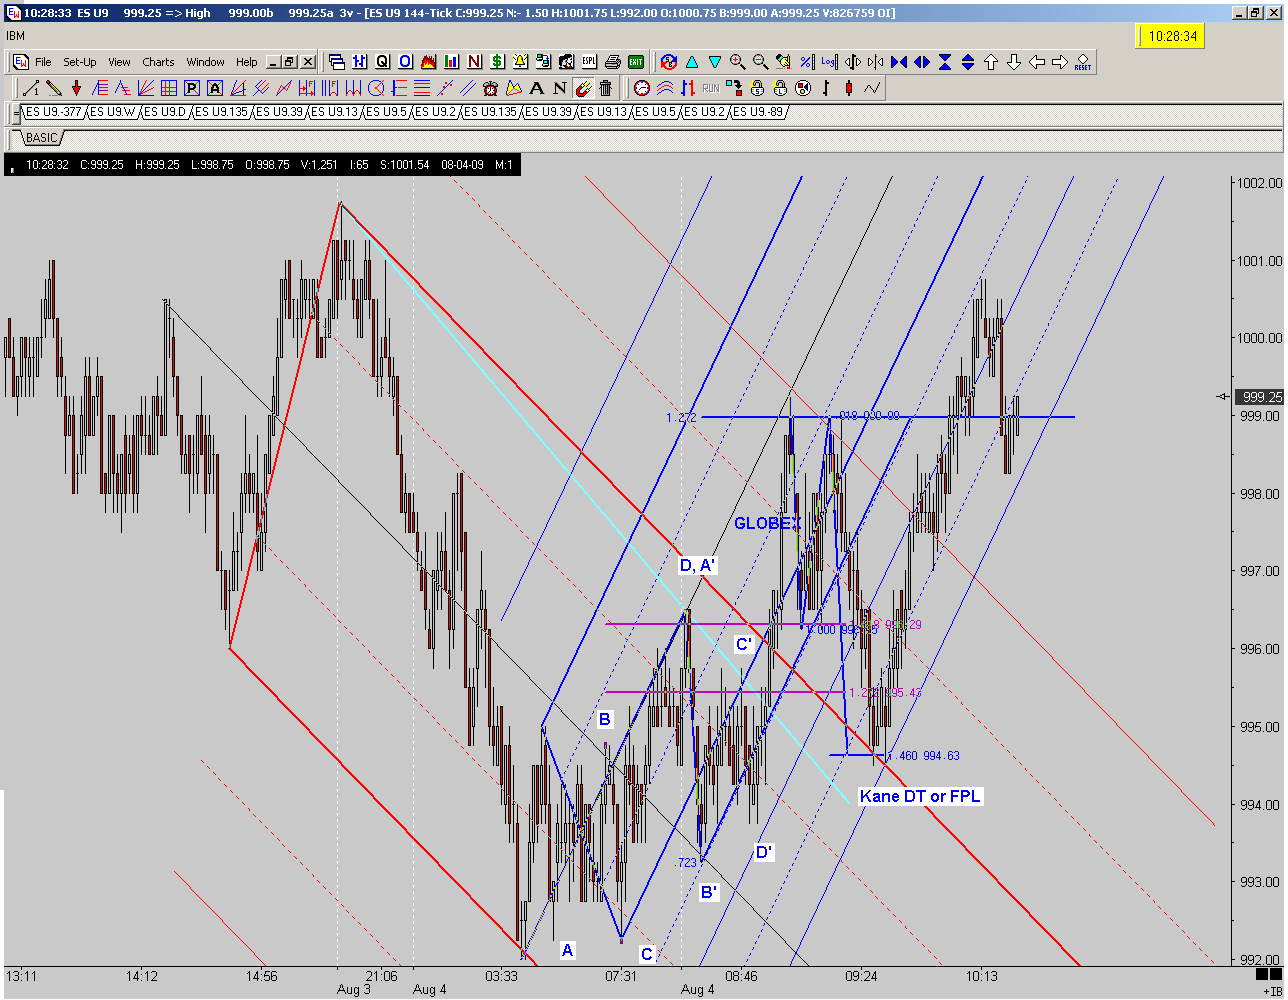Viewport: 1288px width, 1000px height.
Task: Click the red candlestick chart icon
Action: pyautogui.click(x=849, y=88)
